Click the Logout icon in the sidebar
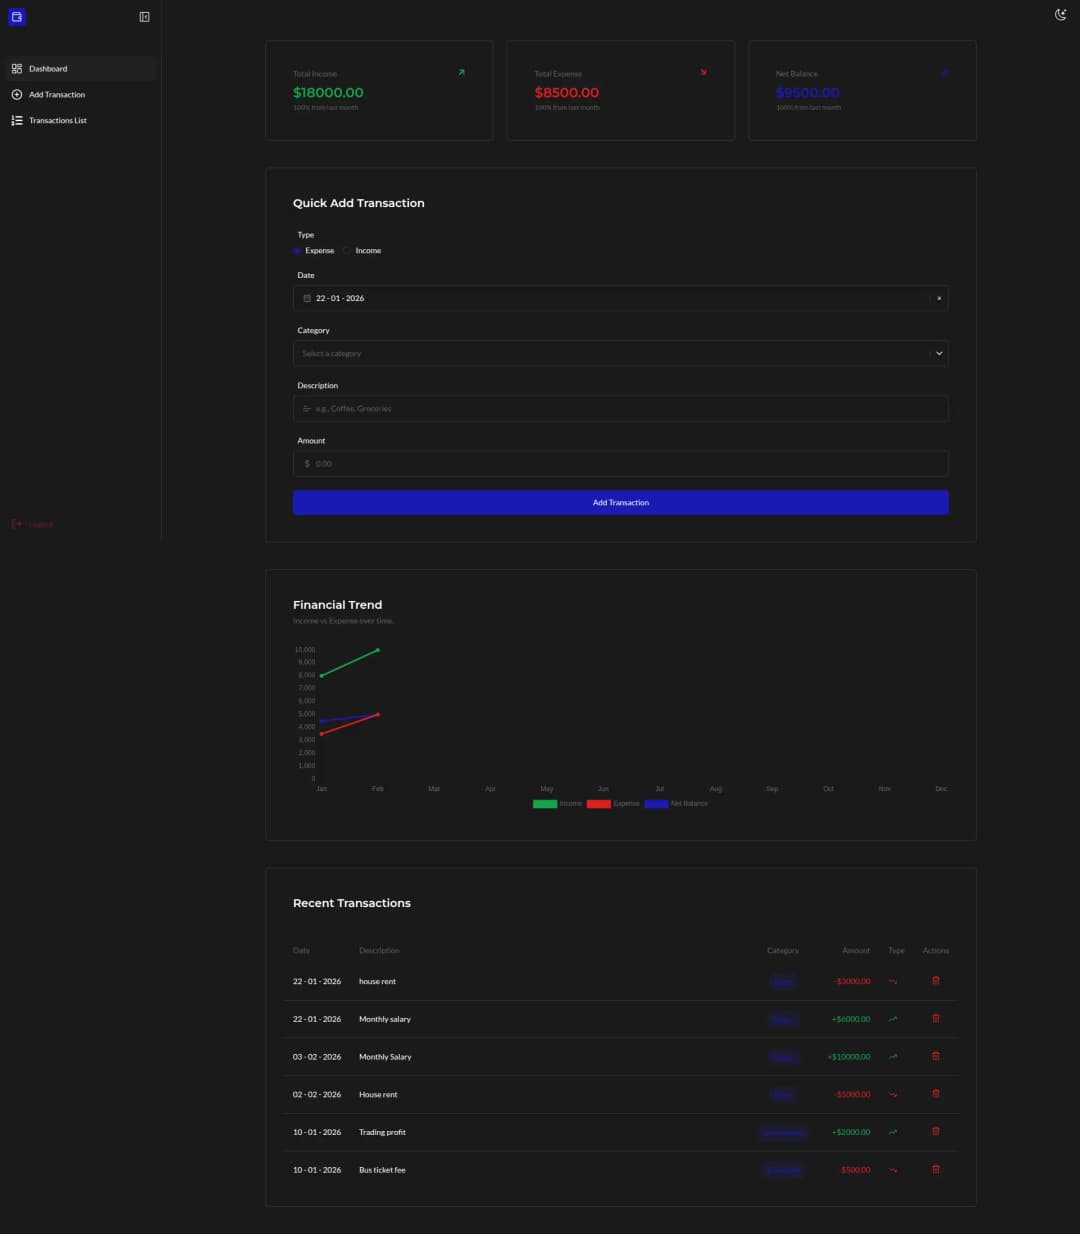This screenshot has width=1080, height=1234. tap(16, 523)
